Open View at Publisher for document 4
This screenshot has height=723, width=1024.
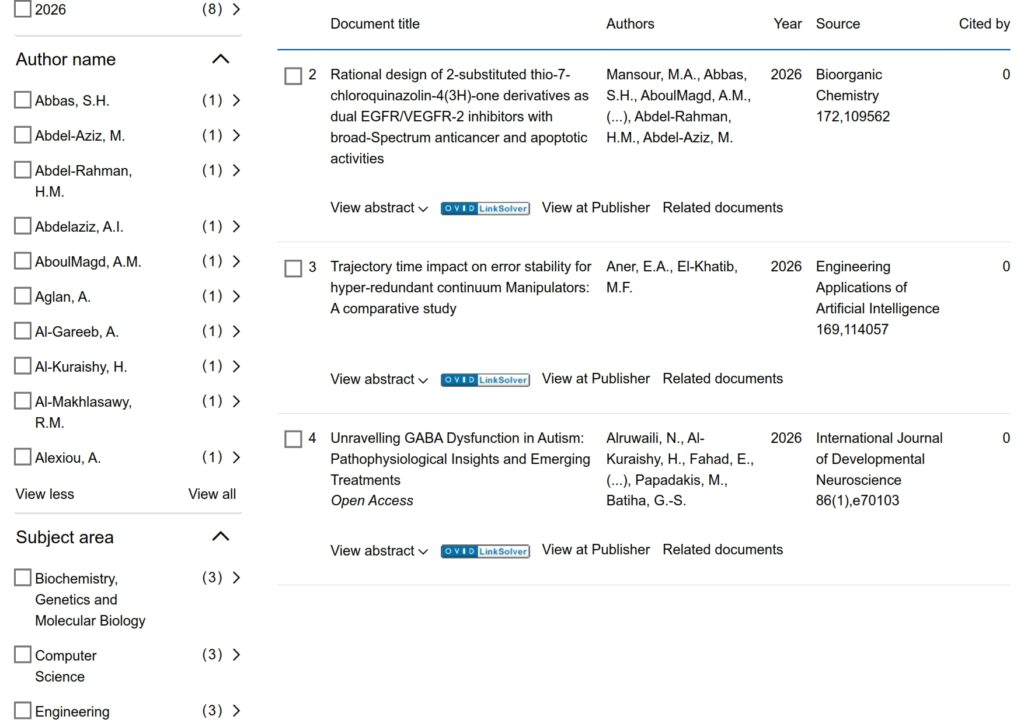point(595,550)
